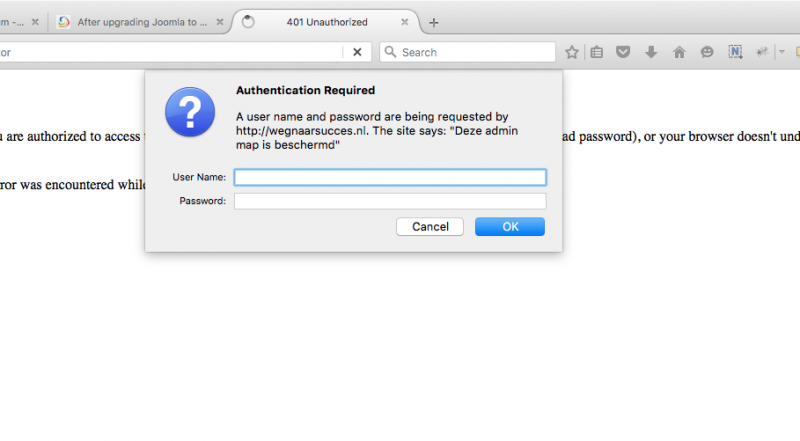
Task: Bookmark this page with the star icon
Action: coord(572,52)
